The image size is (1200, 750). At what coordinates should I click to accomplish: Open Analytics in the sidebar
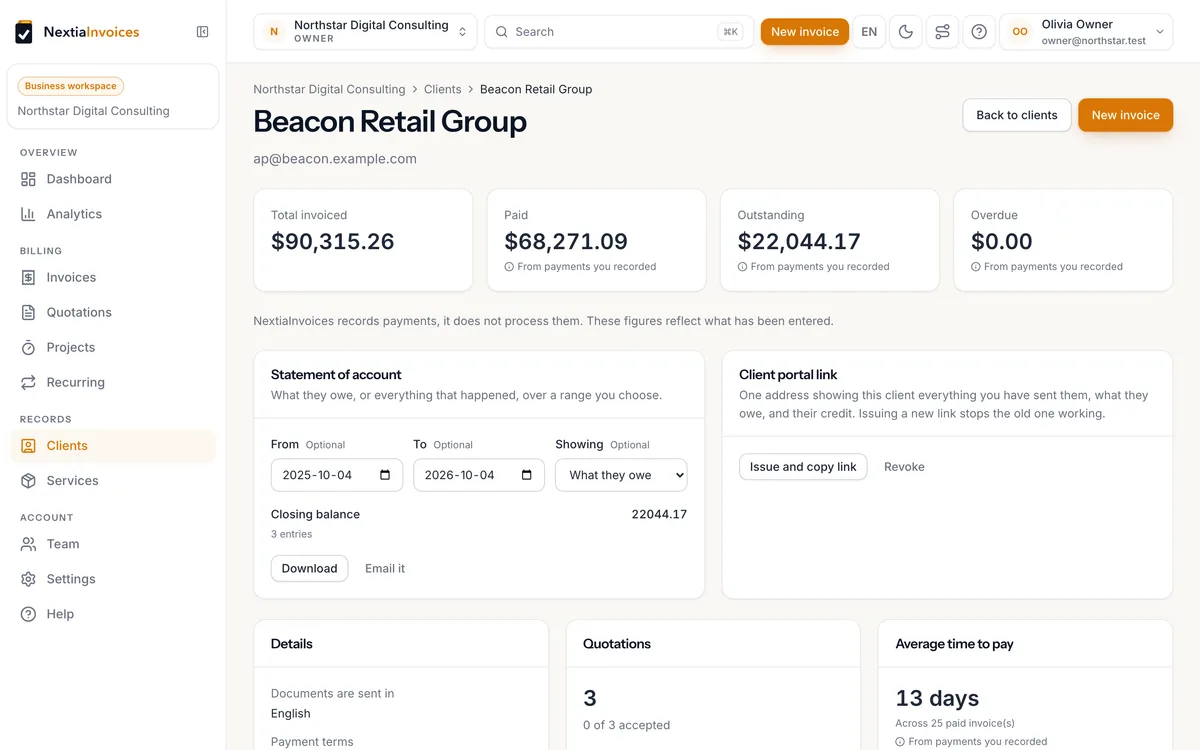tap(113, 214)
